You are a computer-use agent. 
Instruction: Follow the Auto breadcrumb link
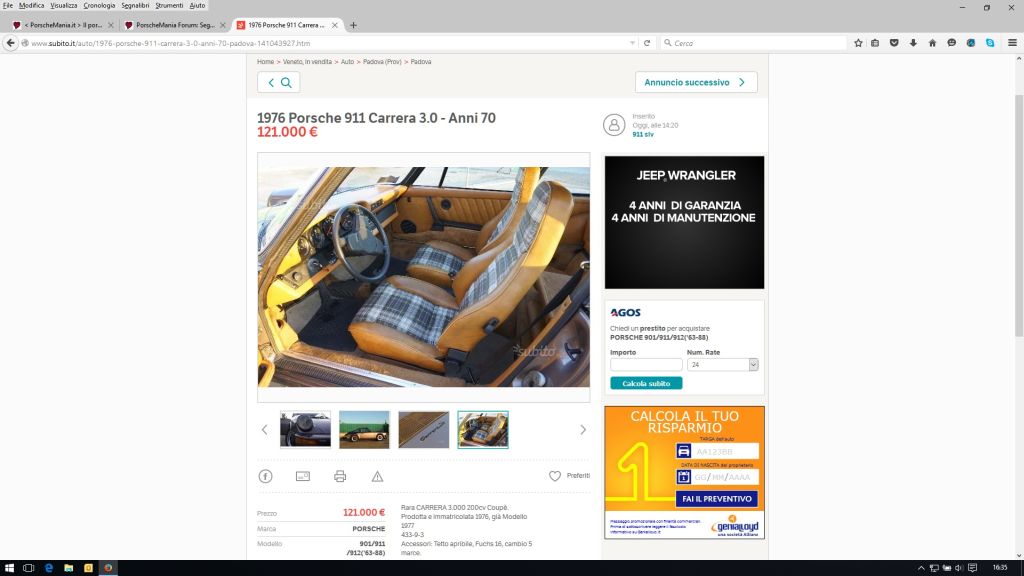click(x=347, y=62)
